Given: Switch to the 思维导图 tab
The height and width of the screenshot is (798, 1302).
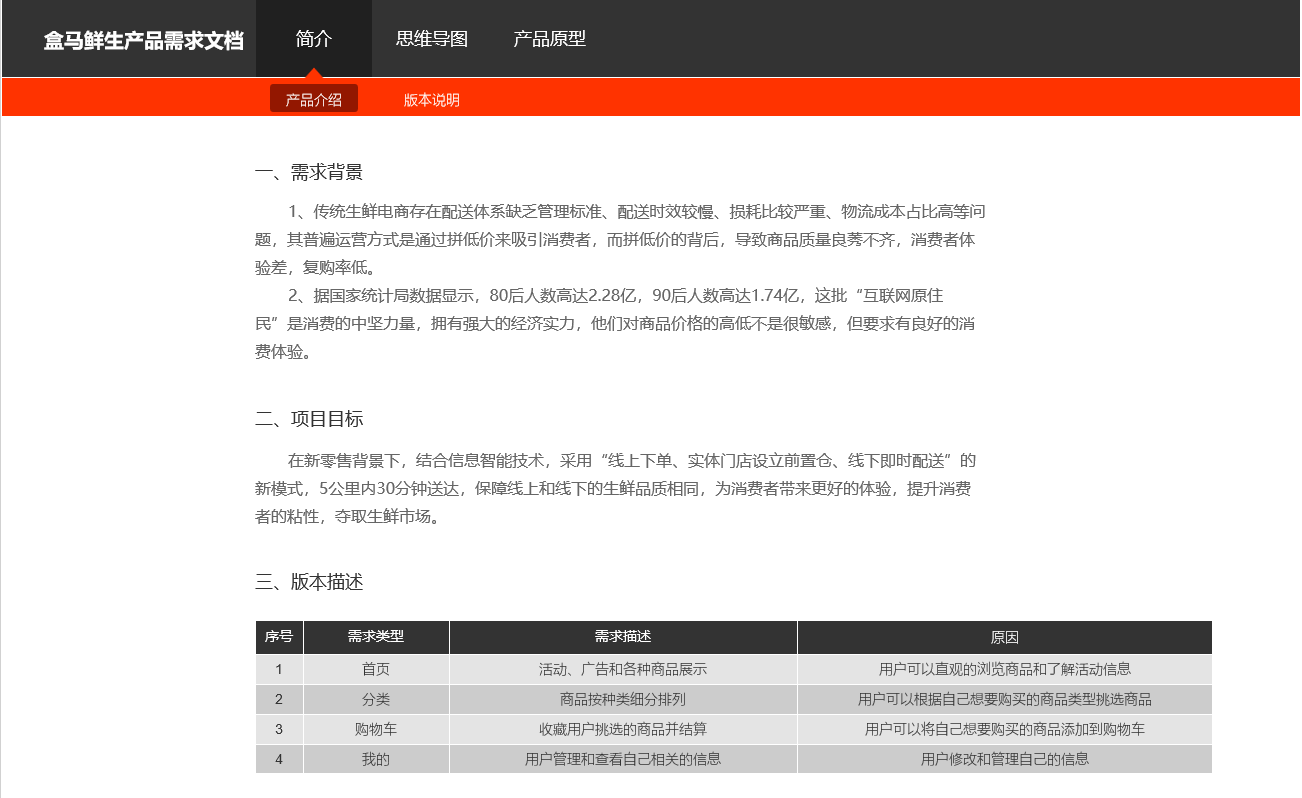Looking at the screenshot, I should coord(432,39).
